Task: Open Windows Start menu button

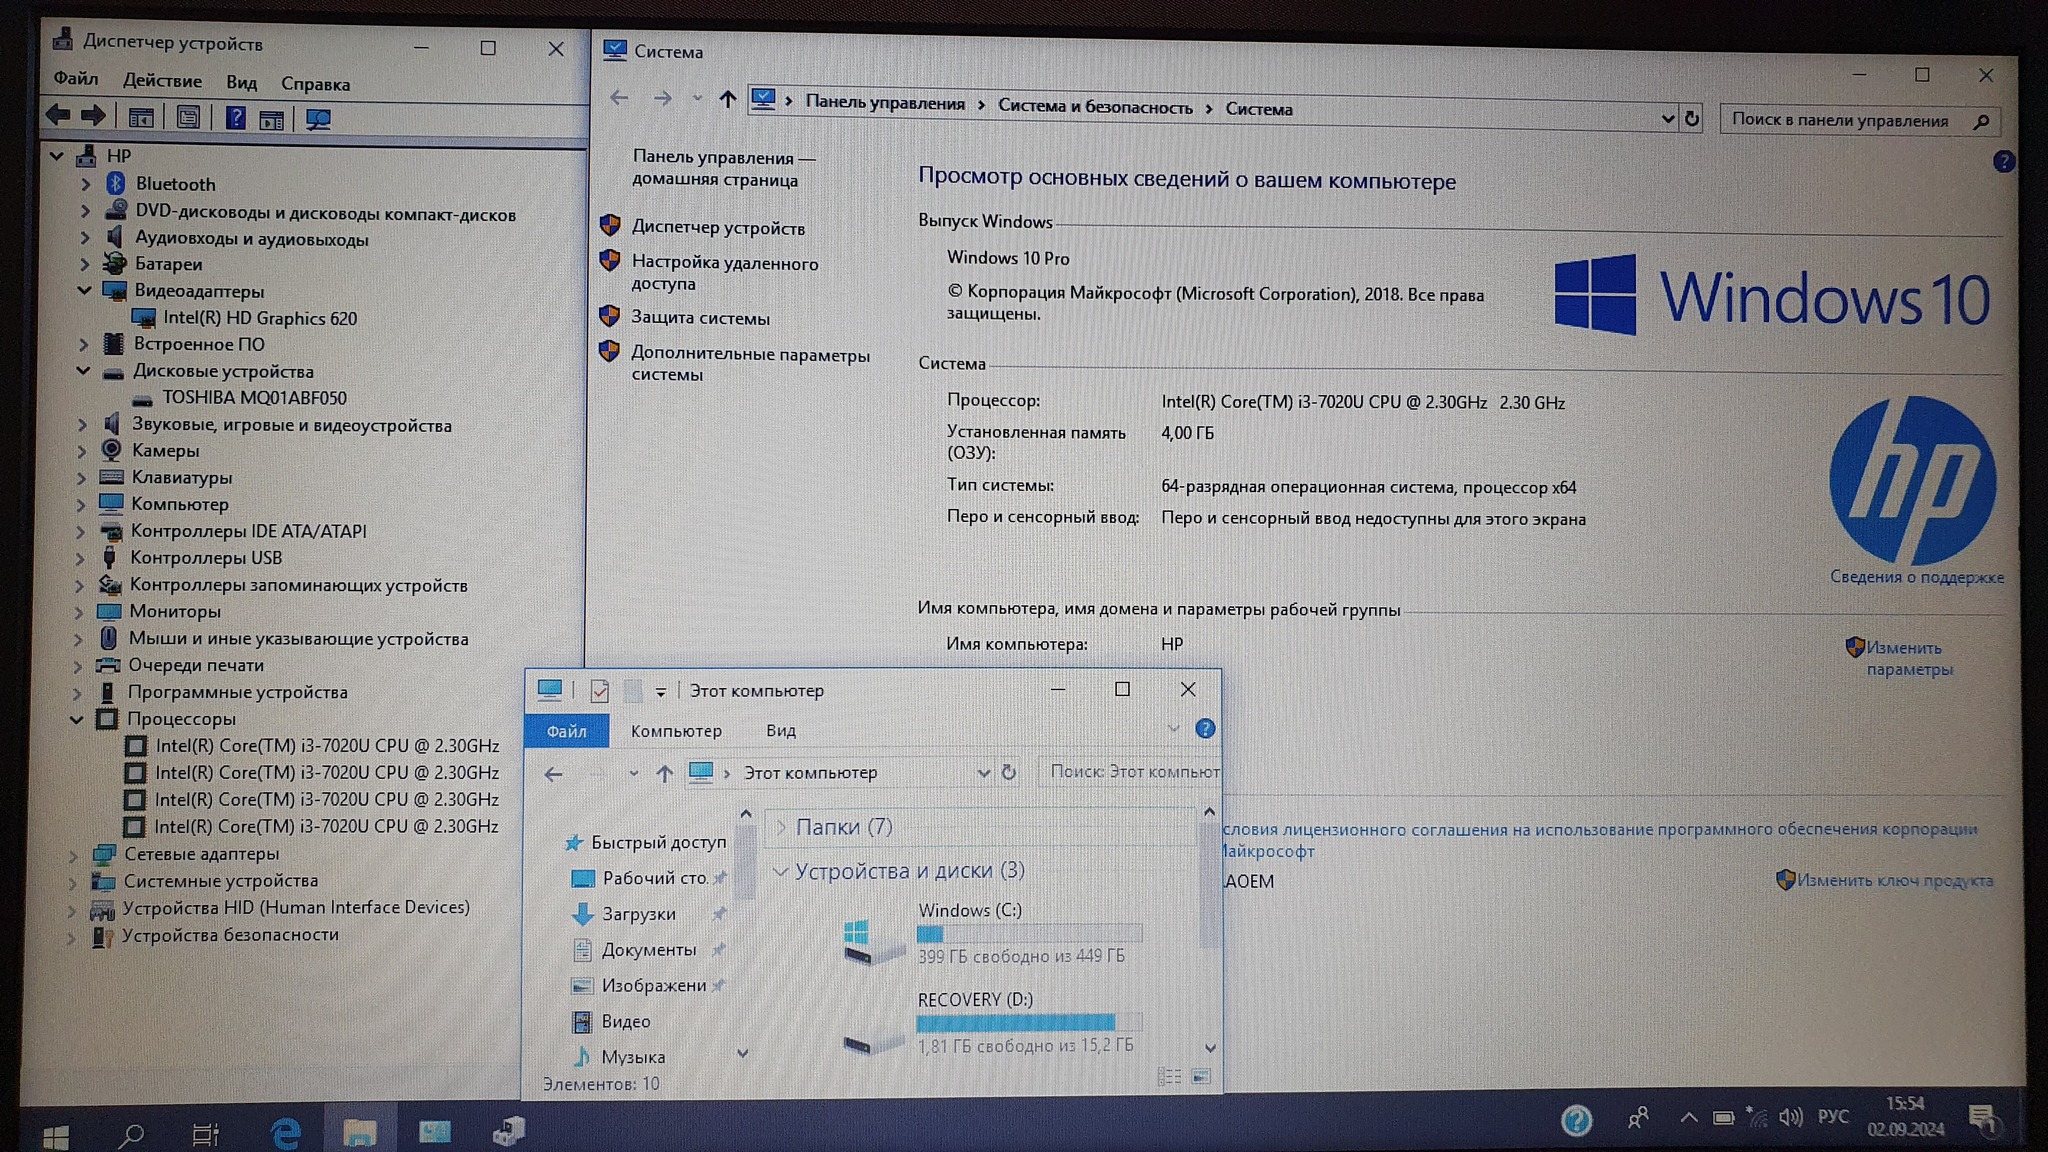Action: tap(56, 1135)
